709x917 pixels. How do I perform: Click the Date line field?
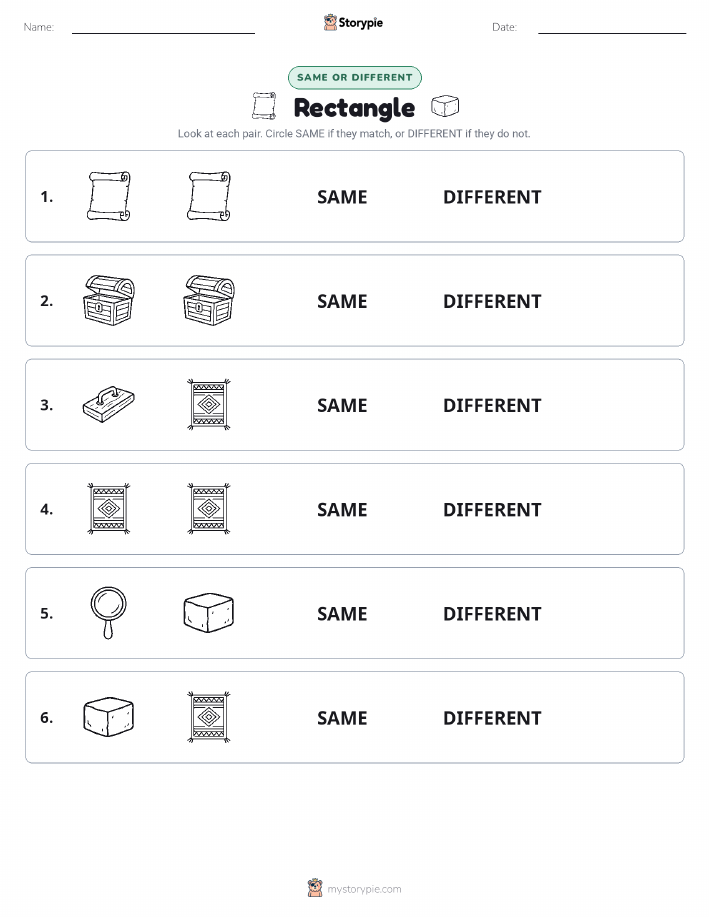[x=612, y=27]
